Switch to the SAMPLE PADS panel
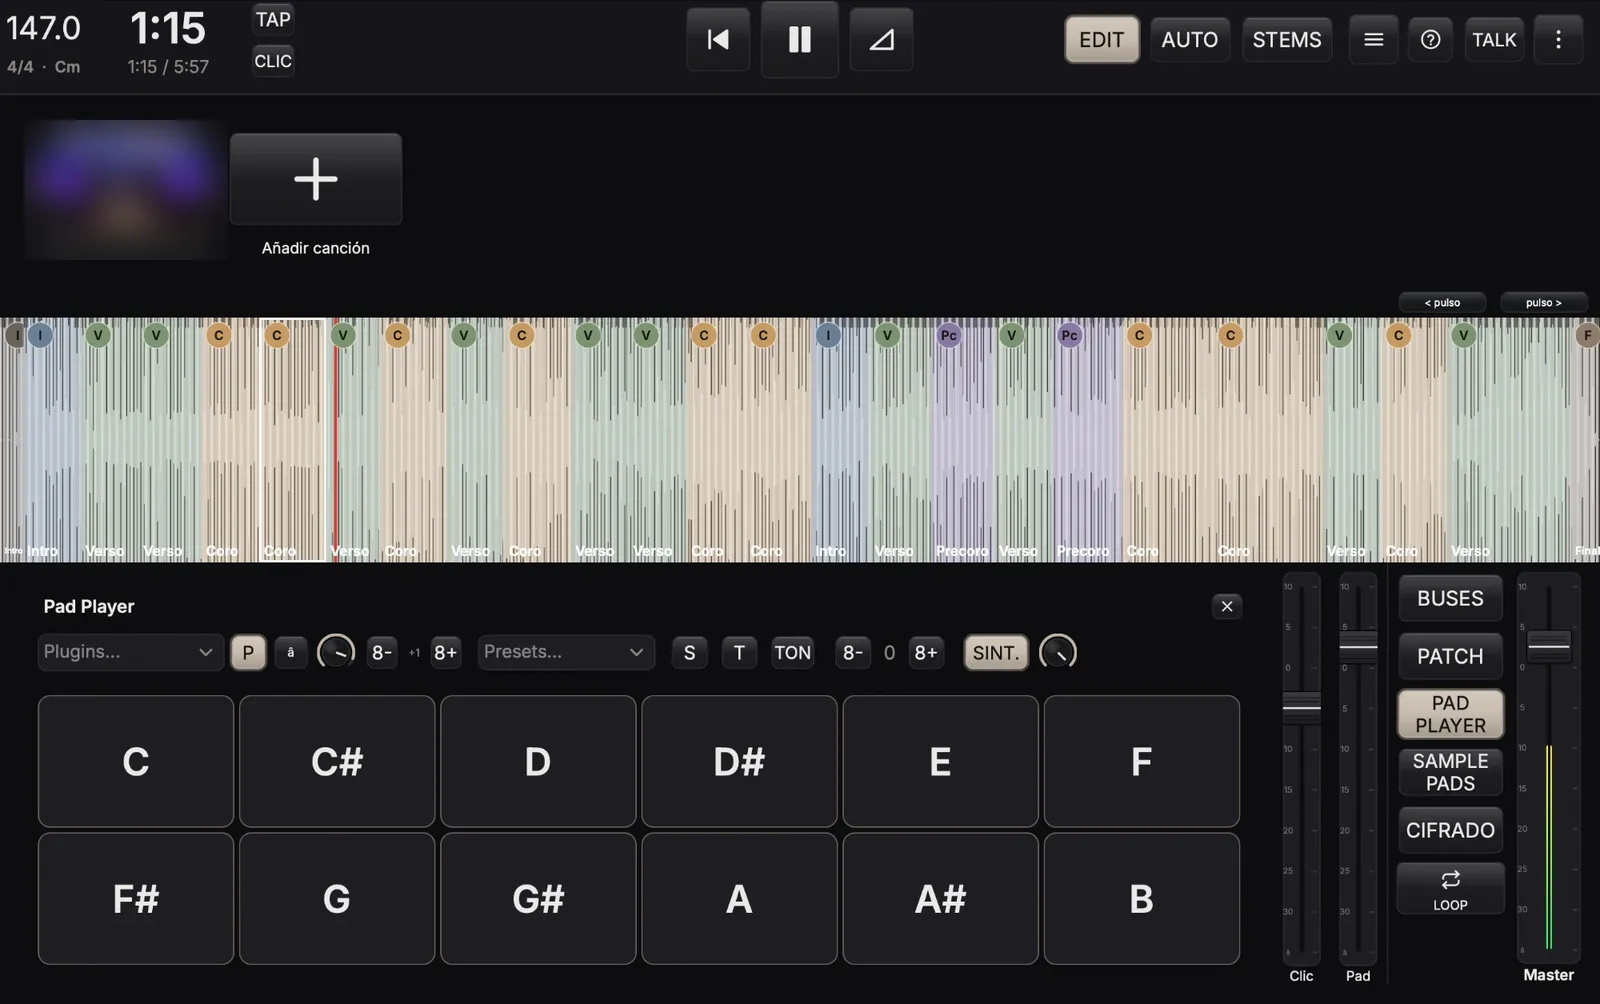Image resolution: width=1600 pixels, height=1004 pixels. tap(1450, 772)
